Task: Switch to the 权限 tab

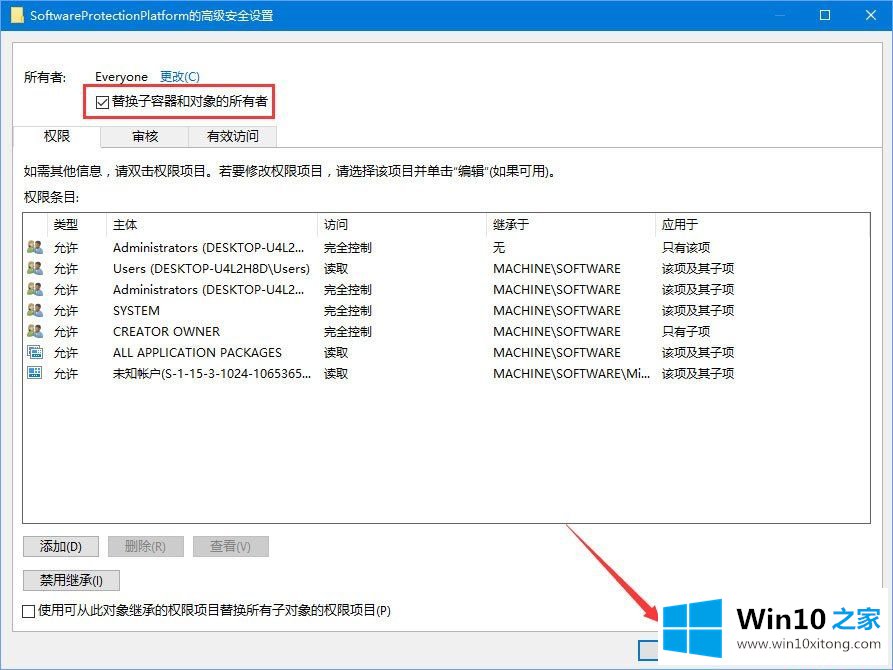Action: click(x=56, y=137)
